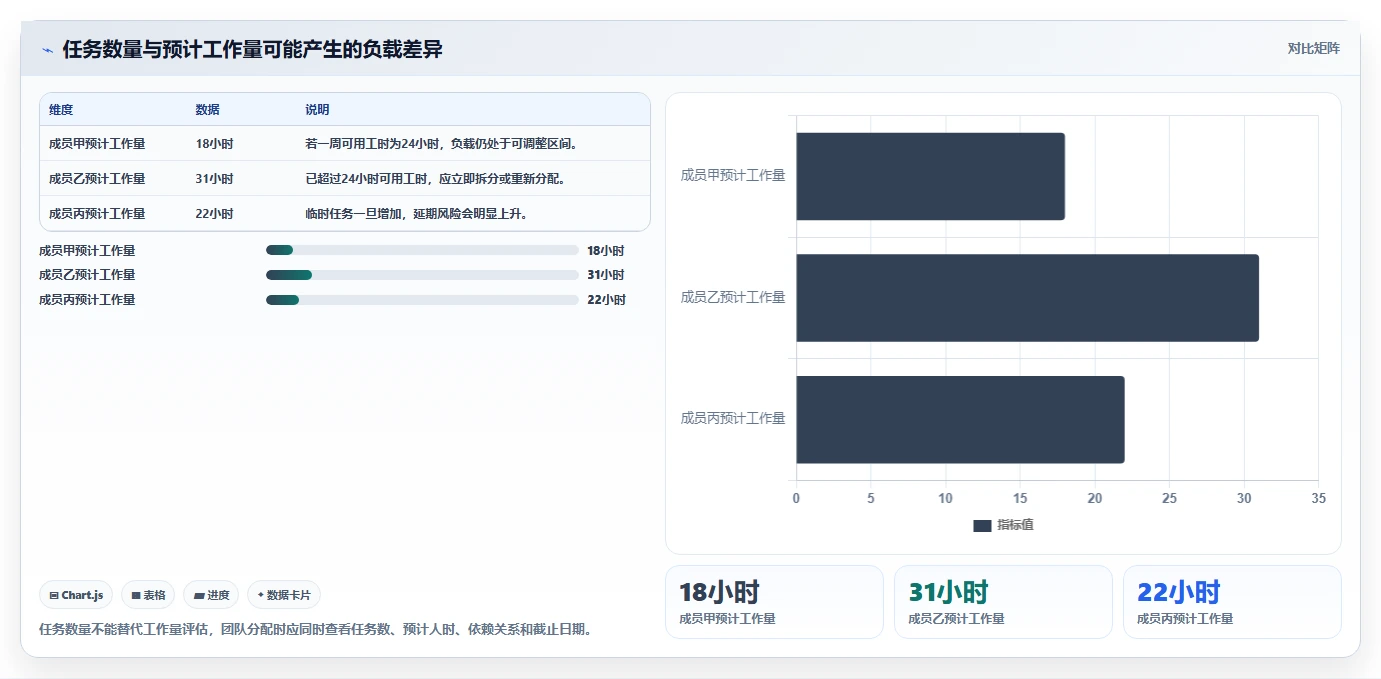The height and width of the screenshot is (679, 1381).
Task: Select the 数据卡片 tag chip
Action: tap(284, 595)
